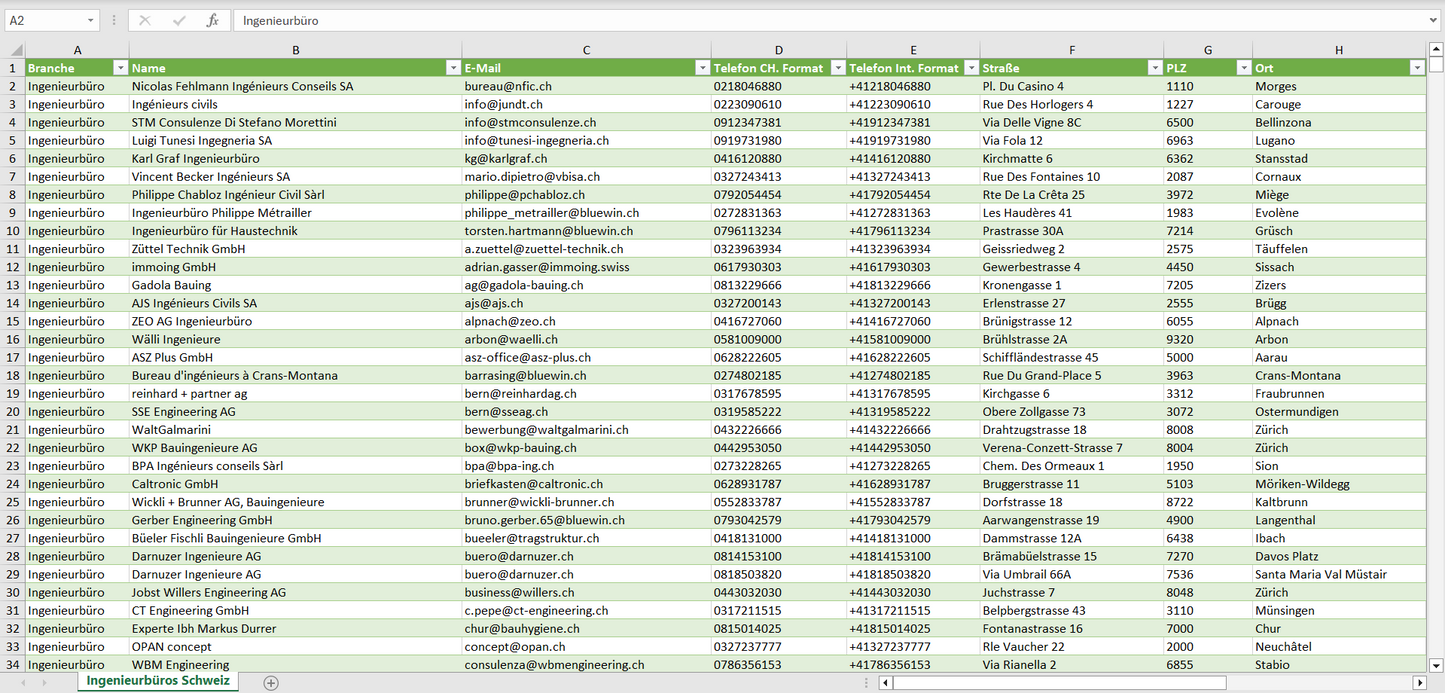The height and width of the screenshot is (693, 1445).
Task: Open the Ort column filter dropdown
Action: coord(1416,68)
